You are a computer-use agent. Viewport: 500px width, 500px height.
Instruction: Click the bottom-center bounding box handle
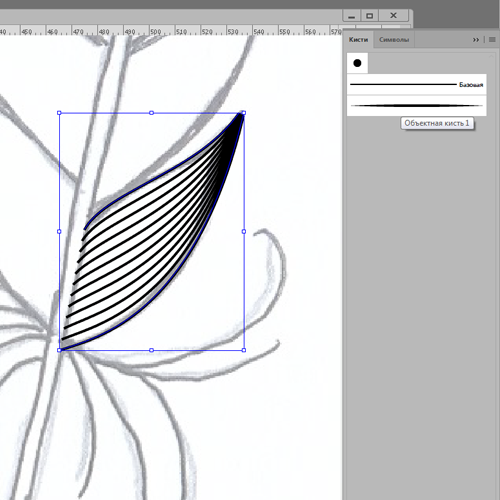pyautogui.click(x=151, y=350)
